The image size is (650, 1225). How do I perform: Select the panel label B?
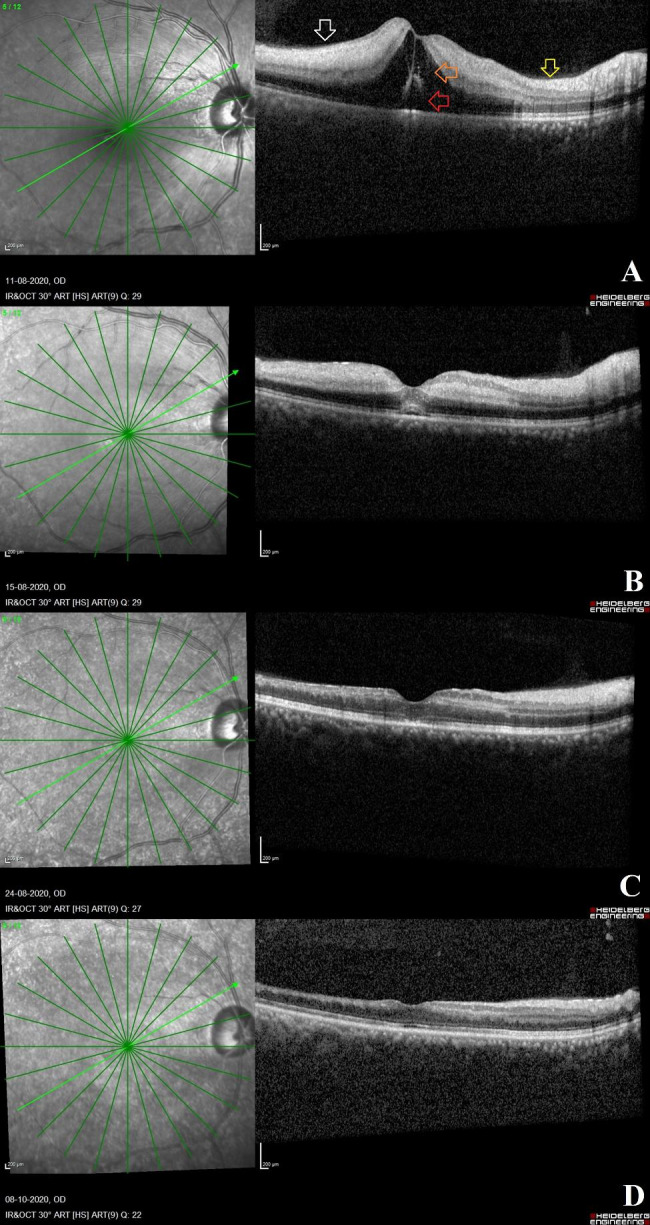pyautogui.click(x=631, y=577)
